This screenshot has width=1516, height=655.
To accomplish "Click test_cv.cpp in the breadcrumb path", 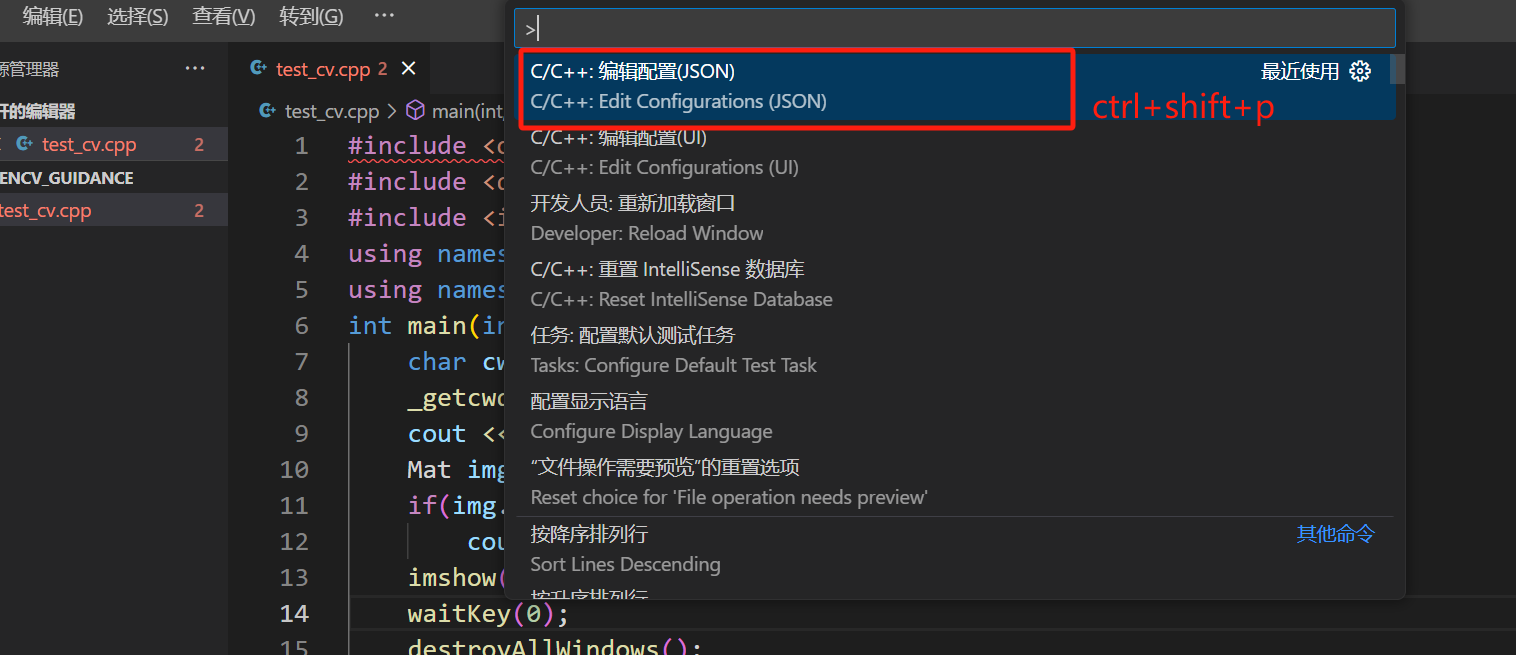I will point(332,111).
